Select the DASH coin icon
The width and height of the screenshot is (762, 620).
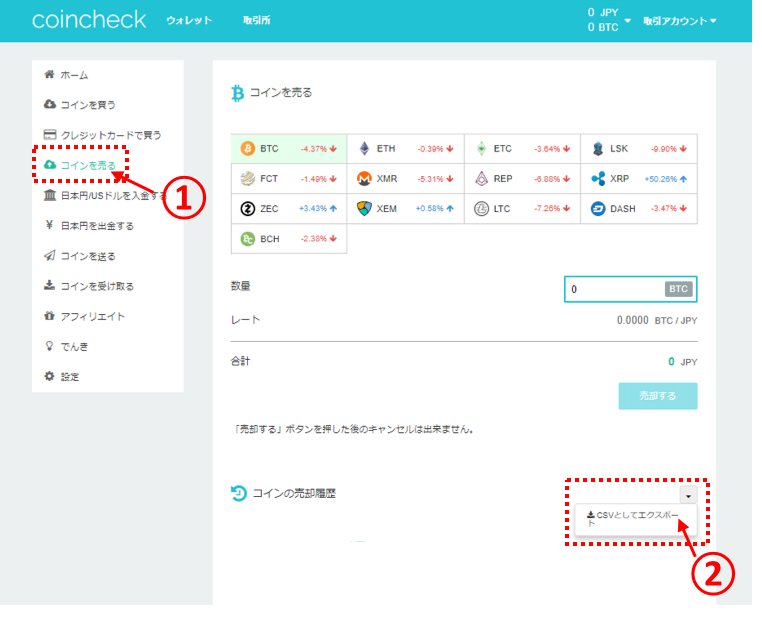tap(598, 208)
